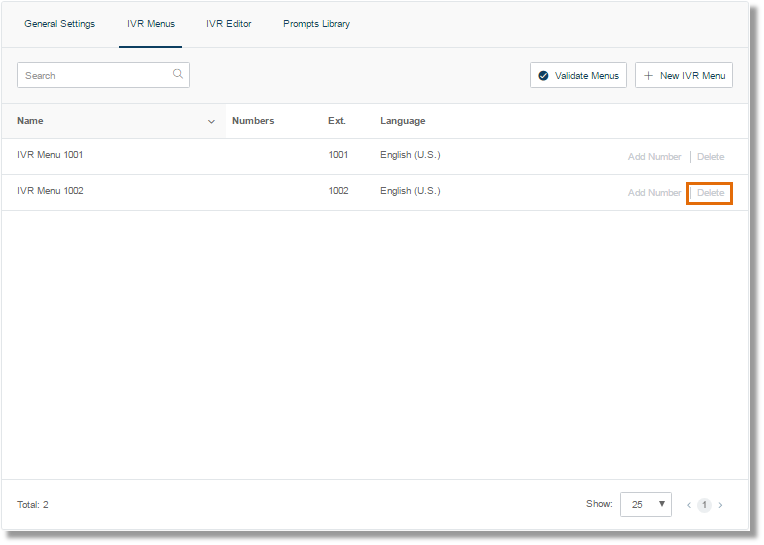Viewport: 764px width, 545px height.
Task: Click extension 1001 cell
Action: coord(338,155)
